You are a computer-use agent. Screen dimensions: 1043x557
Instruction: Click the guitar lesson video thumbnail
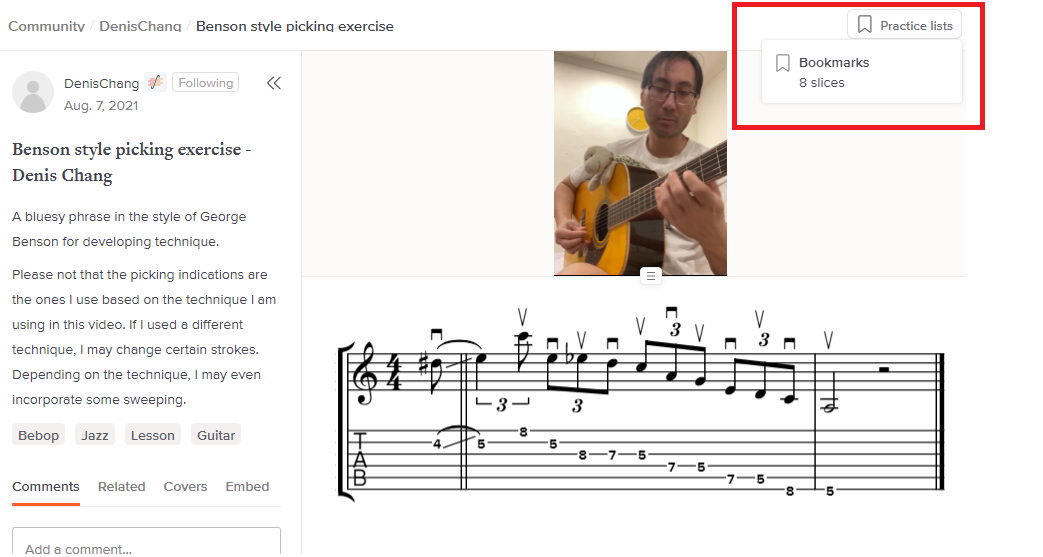(640, 163)
